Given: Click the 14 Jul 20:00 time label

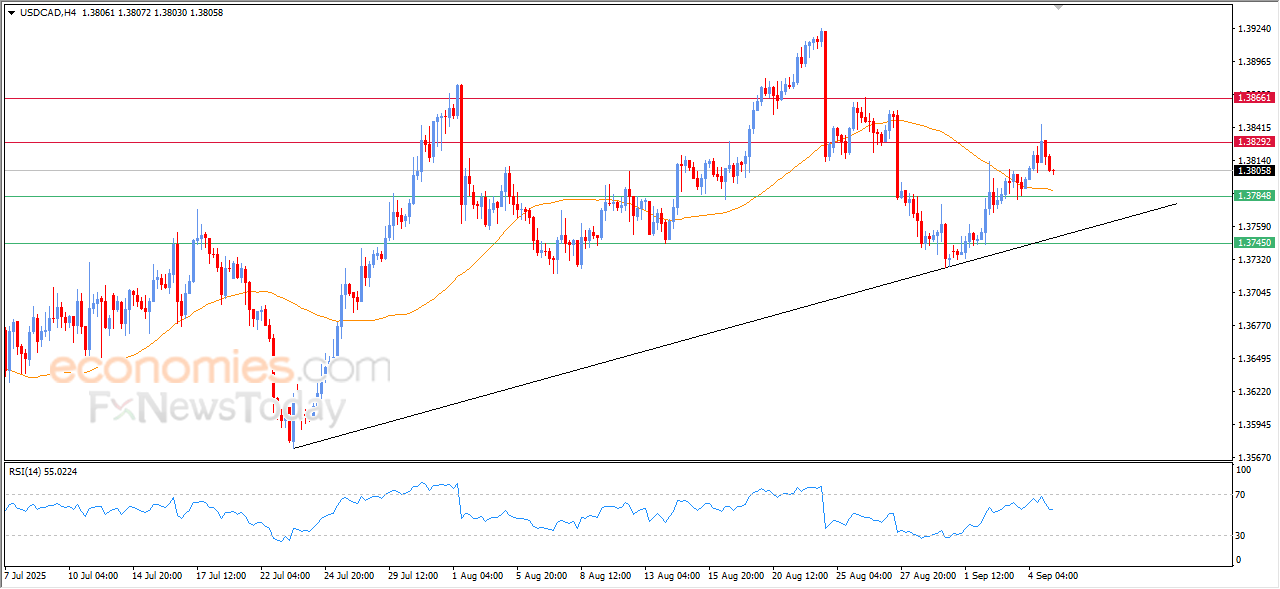Looking at the screenshot, I should pyautogui.click(x=156, y=576).
